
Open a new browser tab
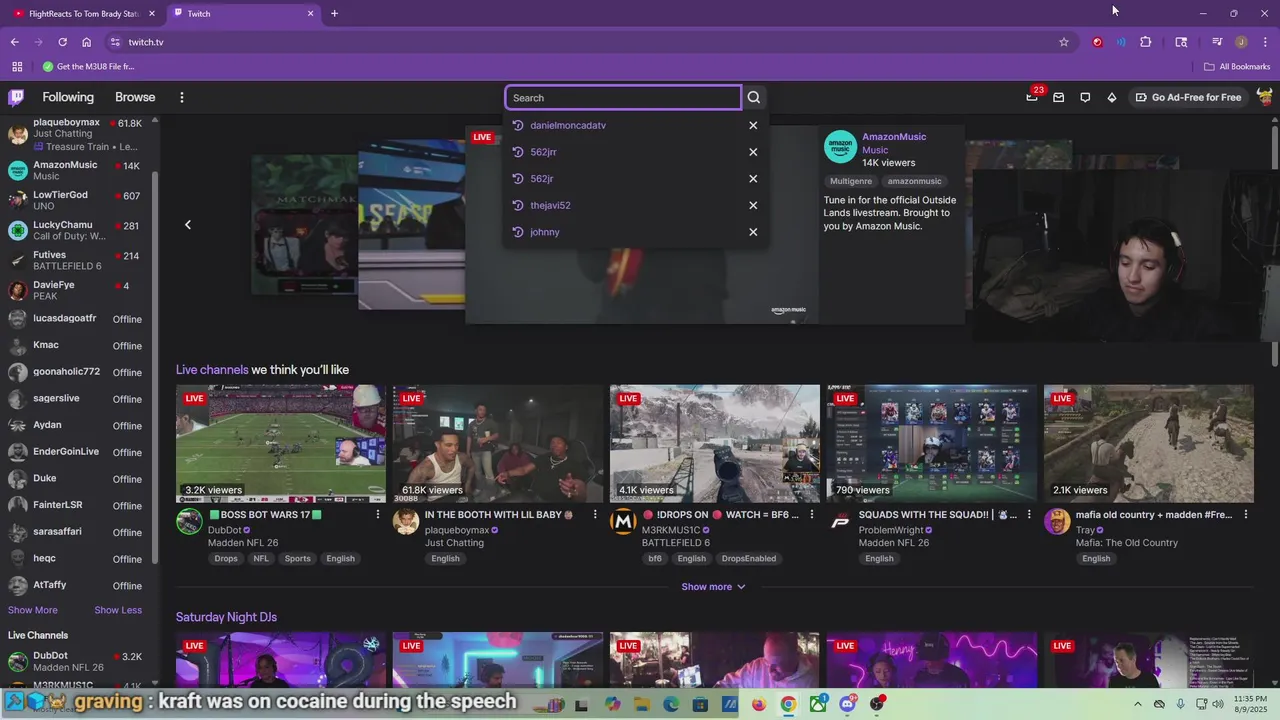(x=334, y=13)
